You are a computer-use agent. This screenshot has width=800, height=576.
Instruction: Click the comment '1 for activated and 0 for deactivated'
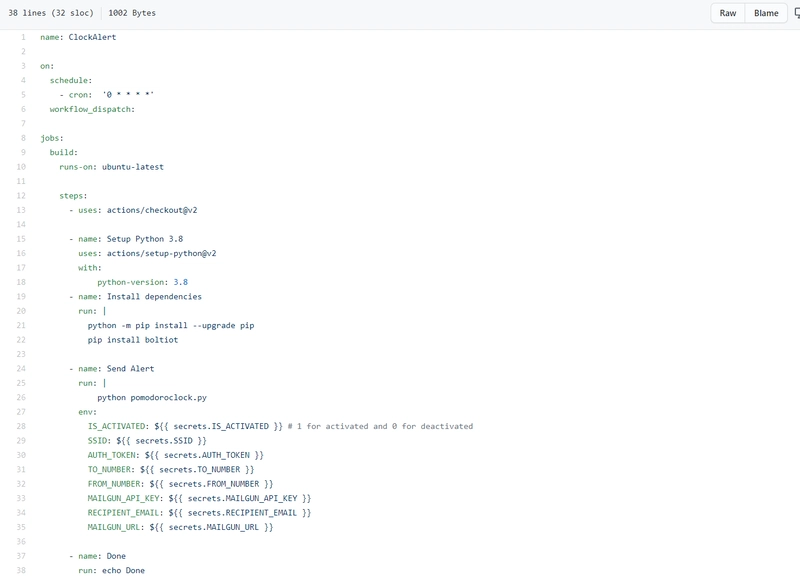pyautogui.click(x=385, y=427)
